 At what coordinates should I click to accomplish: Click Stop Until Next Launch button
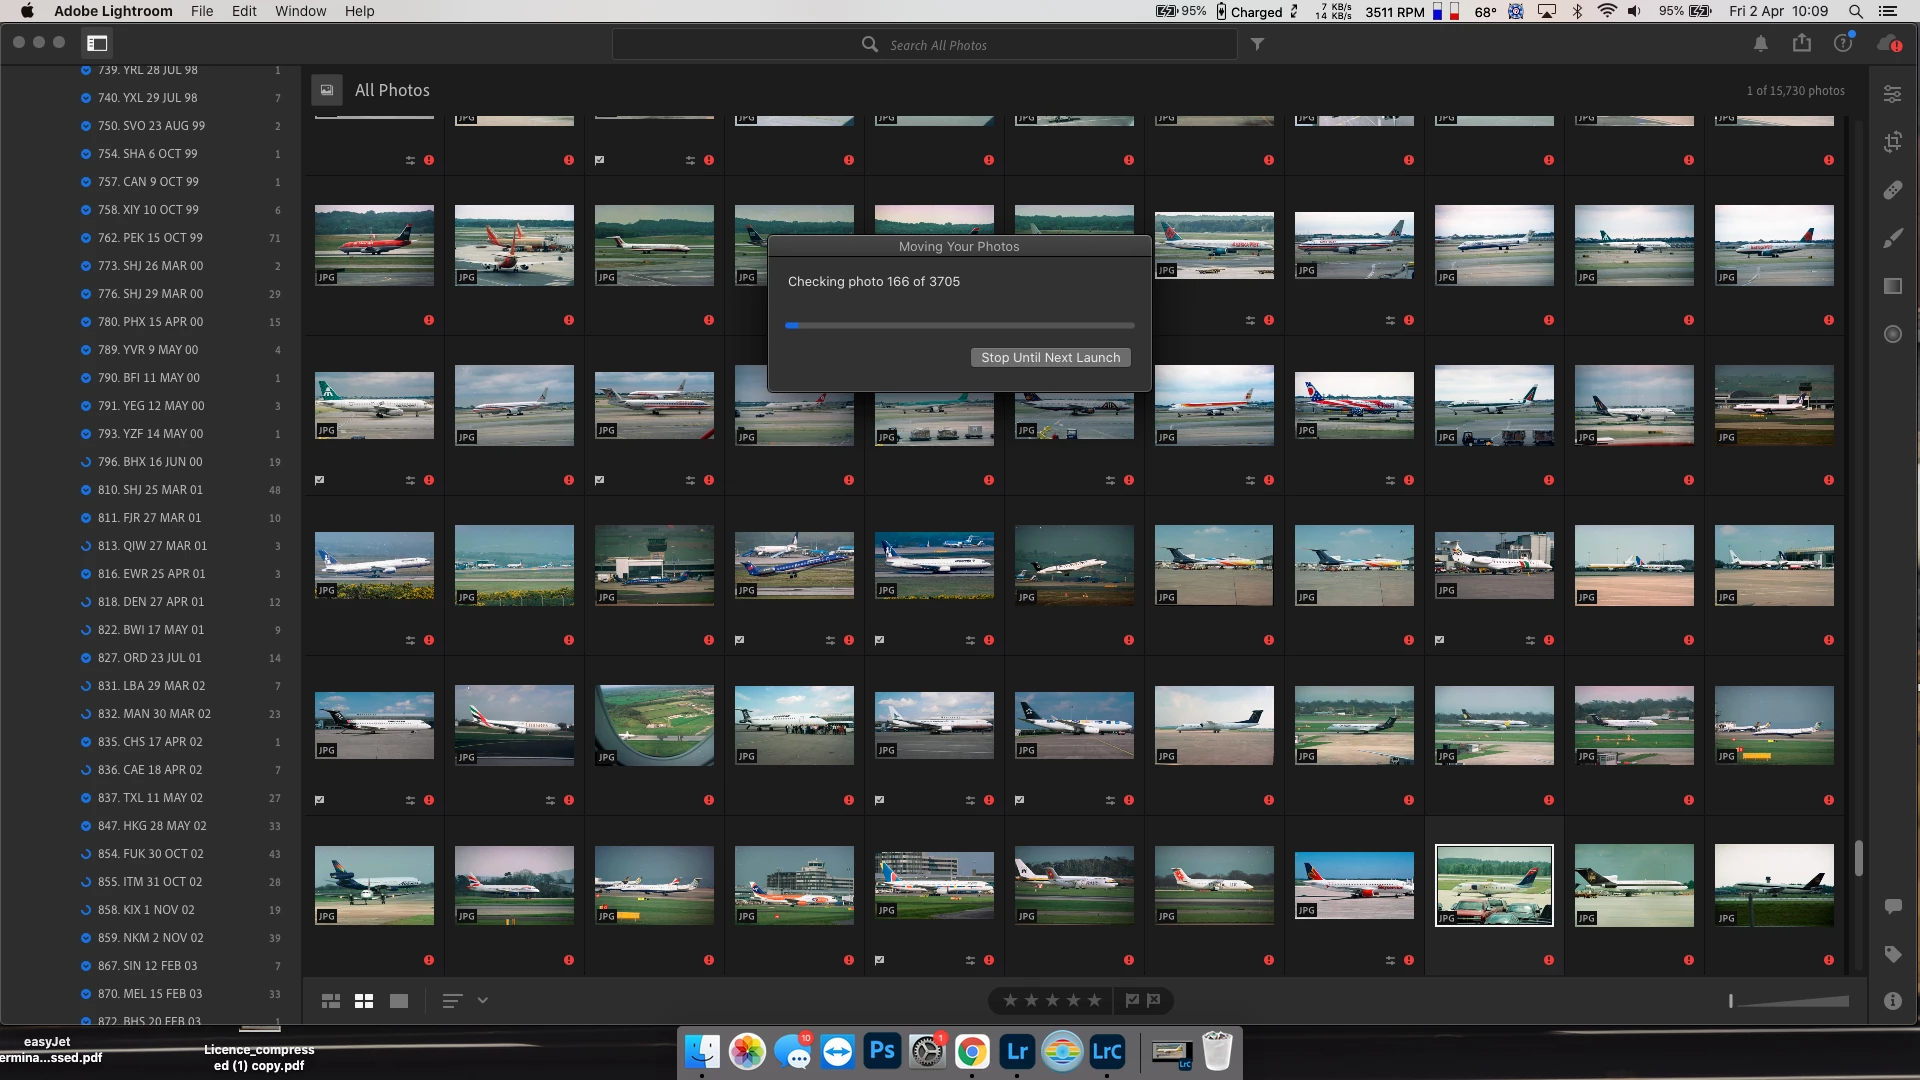pos(1050,357)
